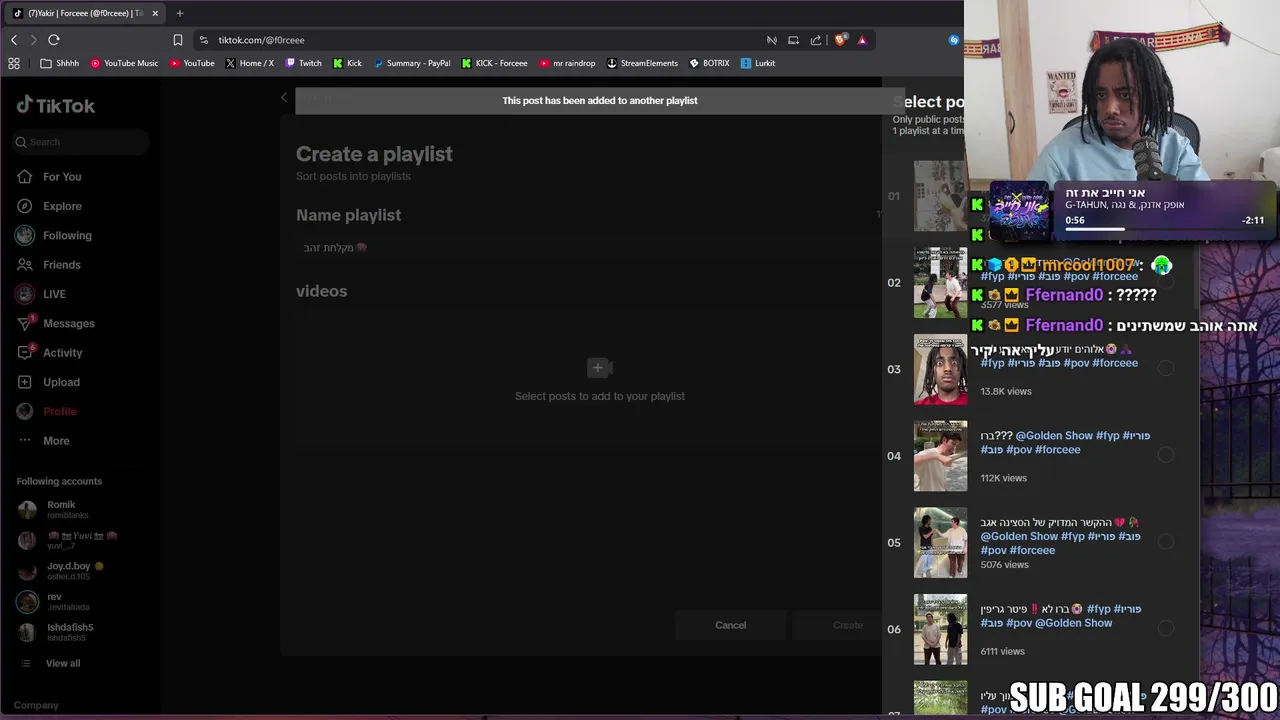Image resolution: width=1280 pixels, height=720 pixels.
Task: Expand More menu in sidebar
Action: 56,441
